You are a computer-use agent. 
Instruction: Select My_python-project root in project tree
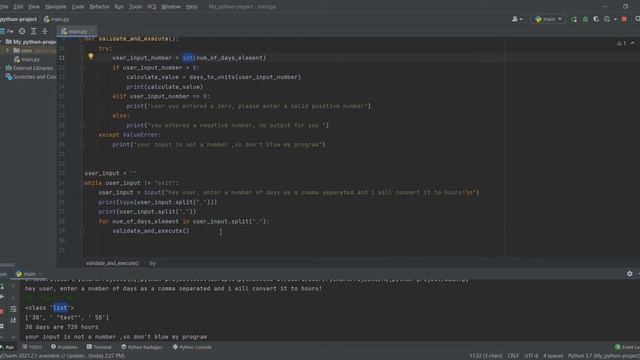coord(31,42)
